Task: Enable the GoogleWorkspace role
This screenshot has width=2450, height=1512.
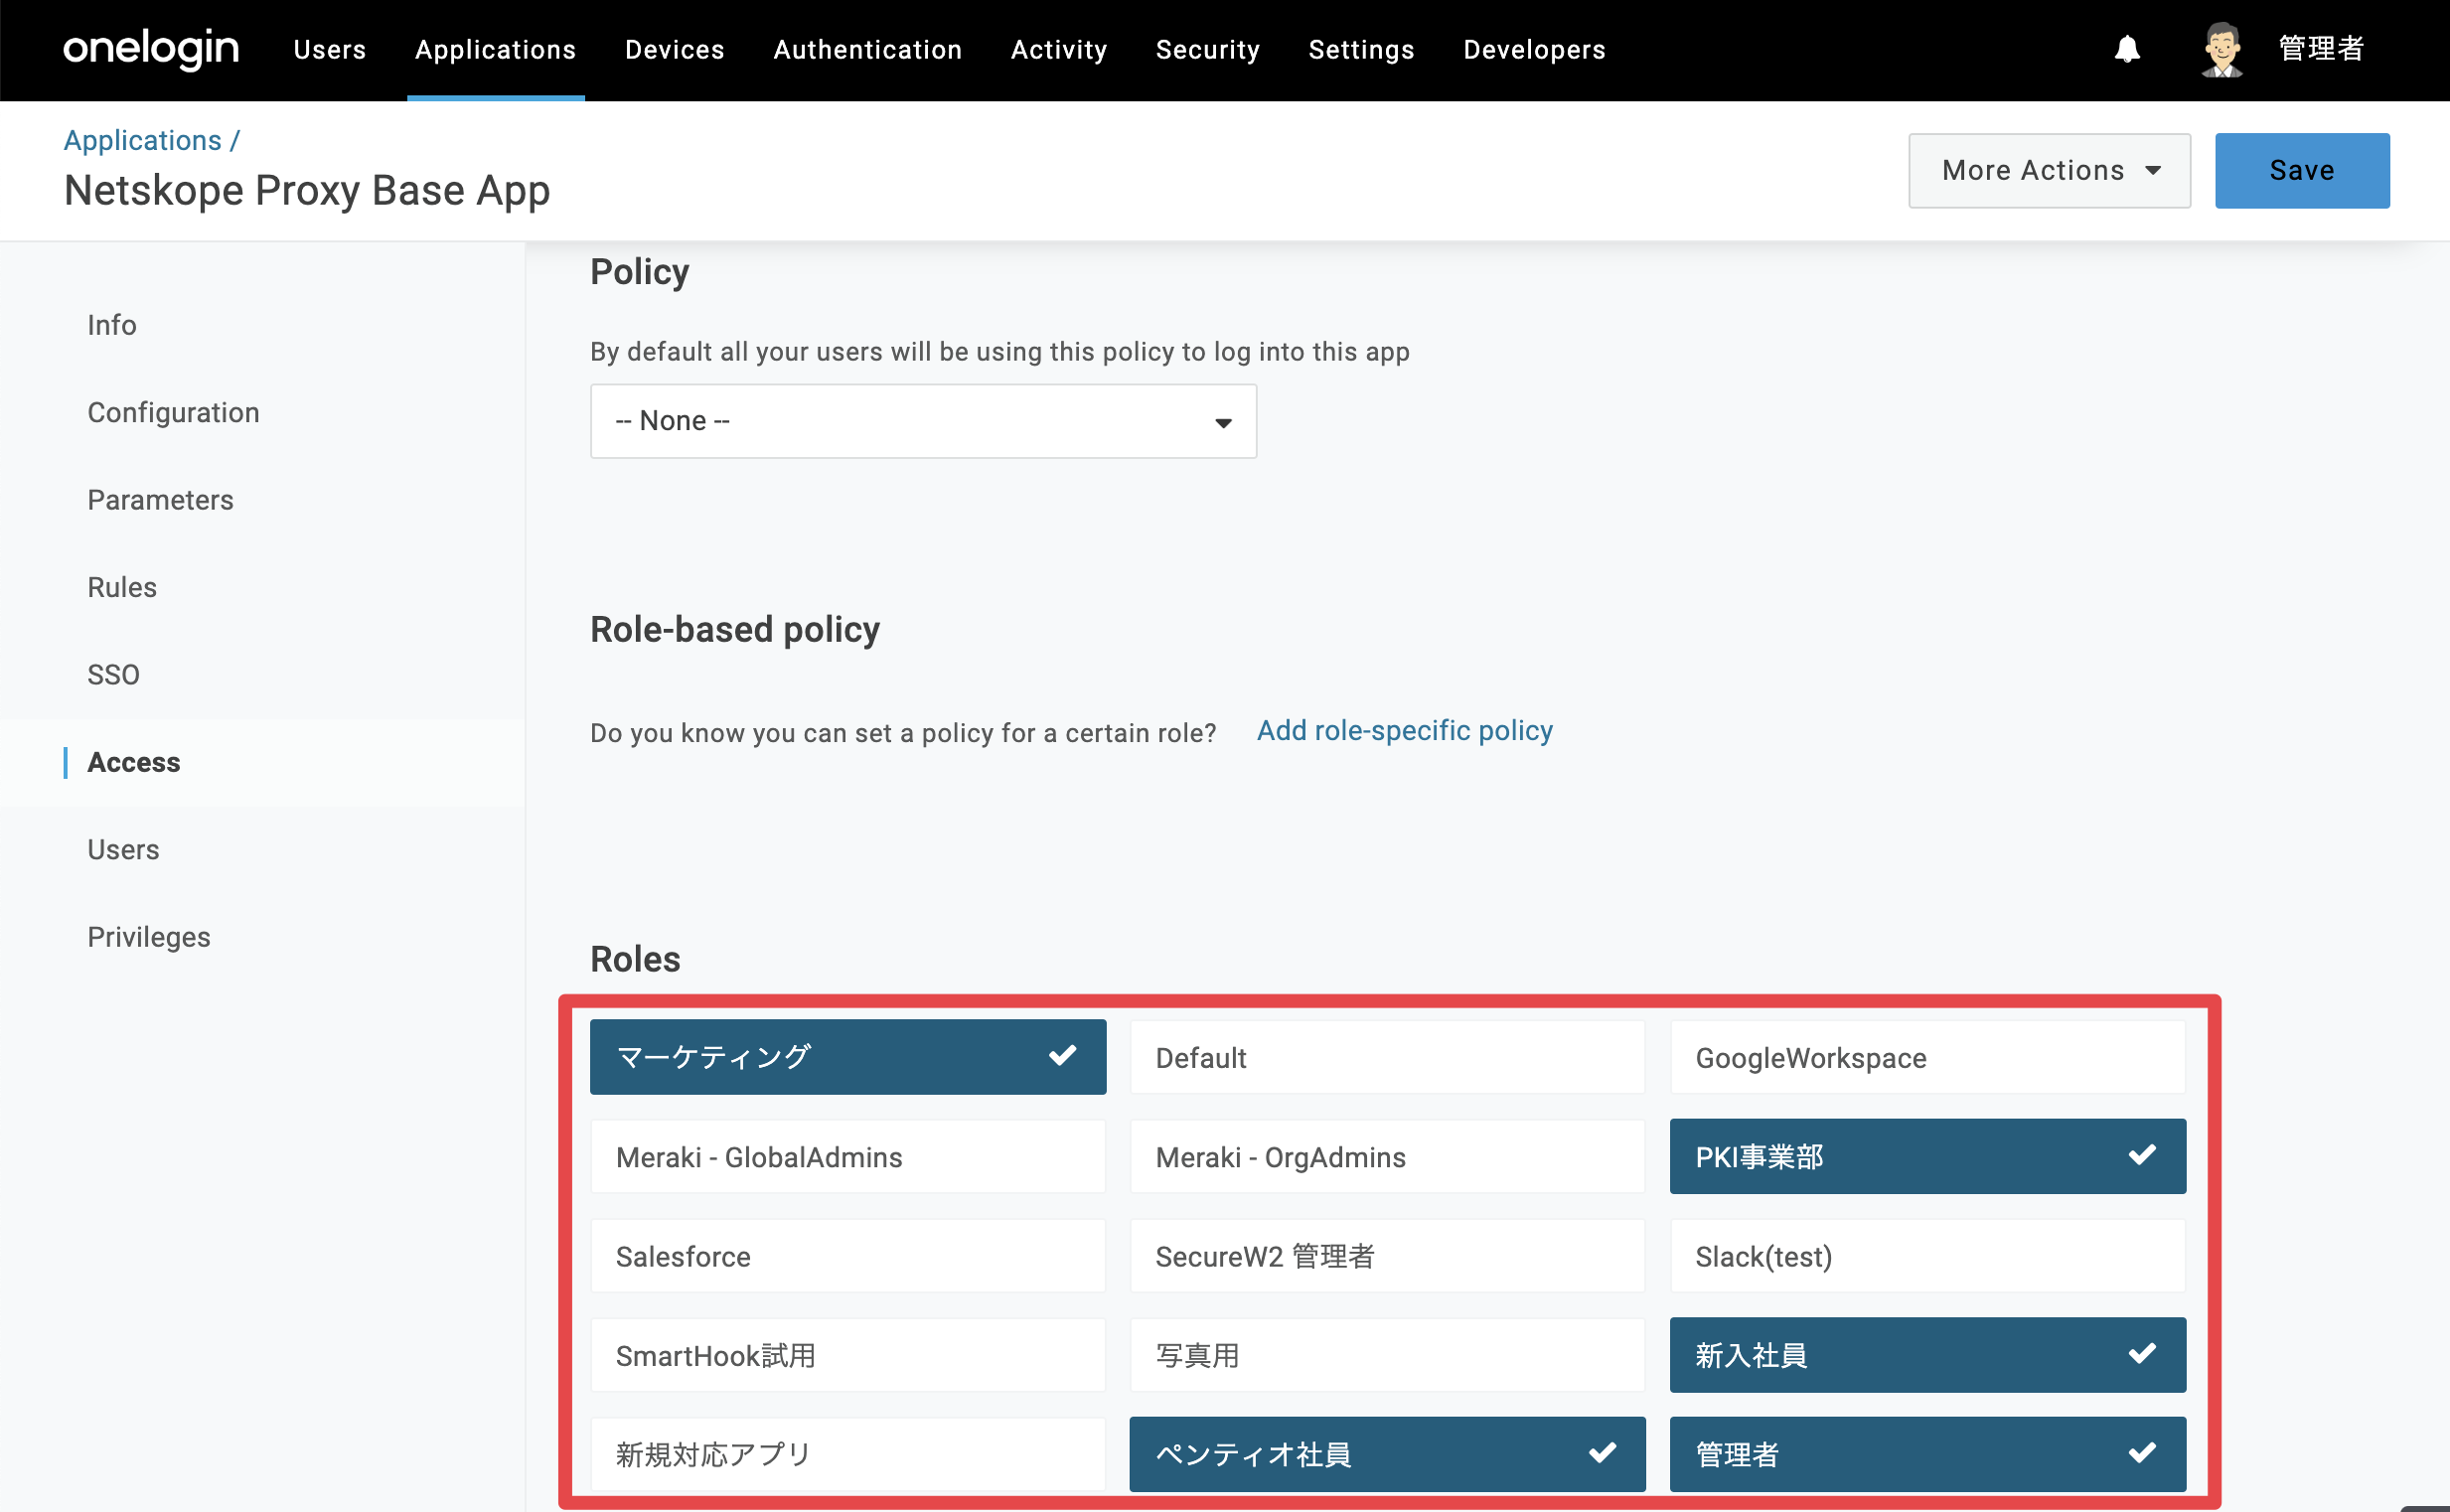Action: [x=1928, y=1057]
